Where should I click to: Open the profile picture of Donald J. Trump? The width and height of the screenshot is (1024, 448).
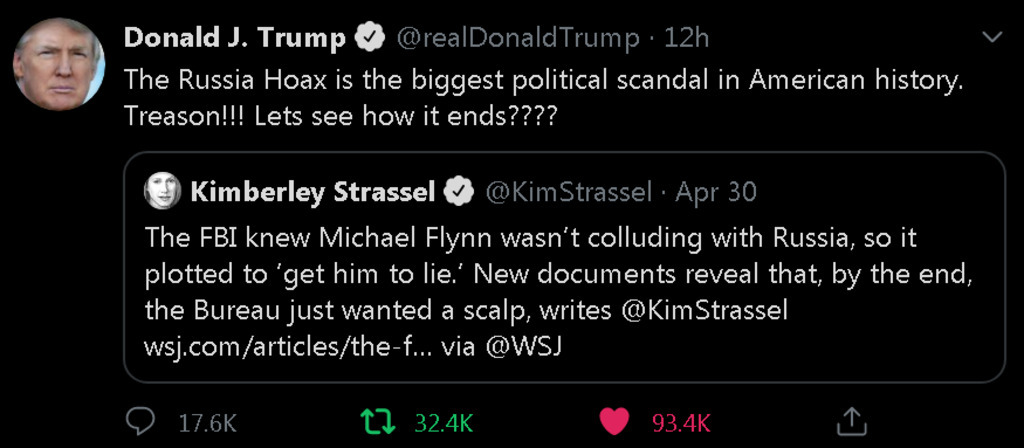click(x=59, y=64)
